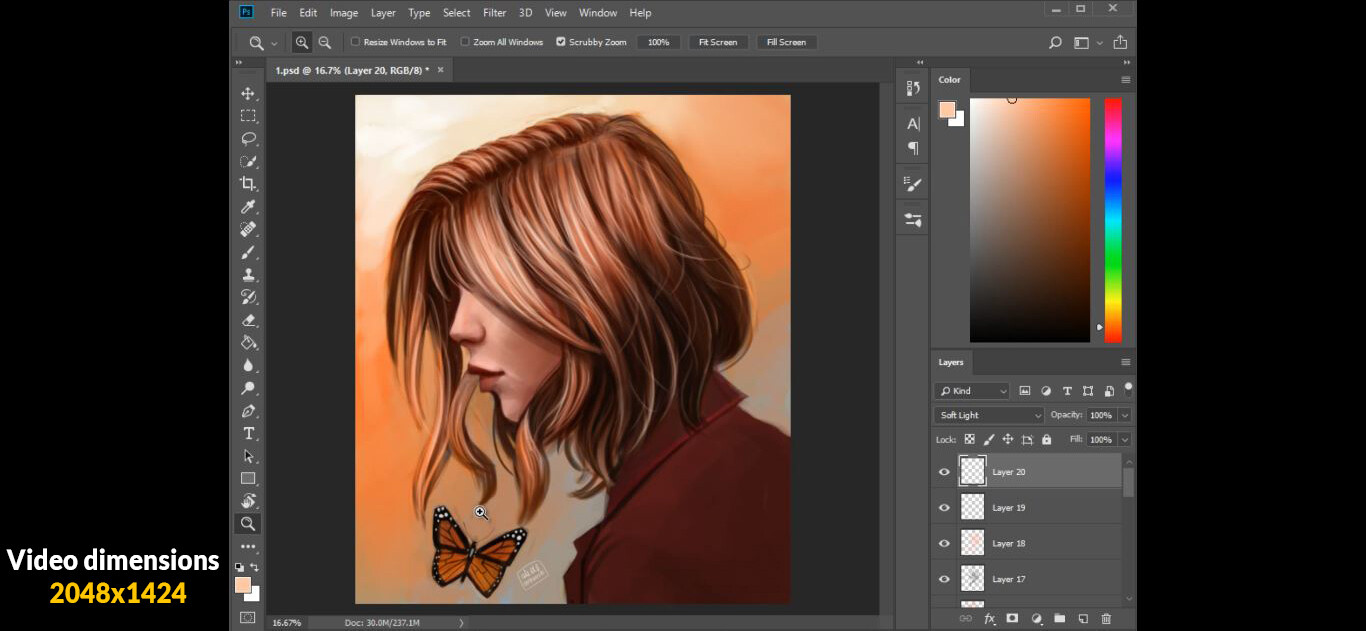Delete the current layer using the trash icon
This screenshot has width=1366, height=631.
click(1106, 619)
